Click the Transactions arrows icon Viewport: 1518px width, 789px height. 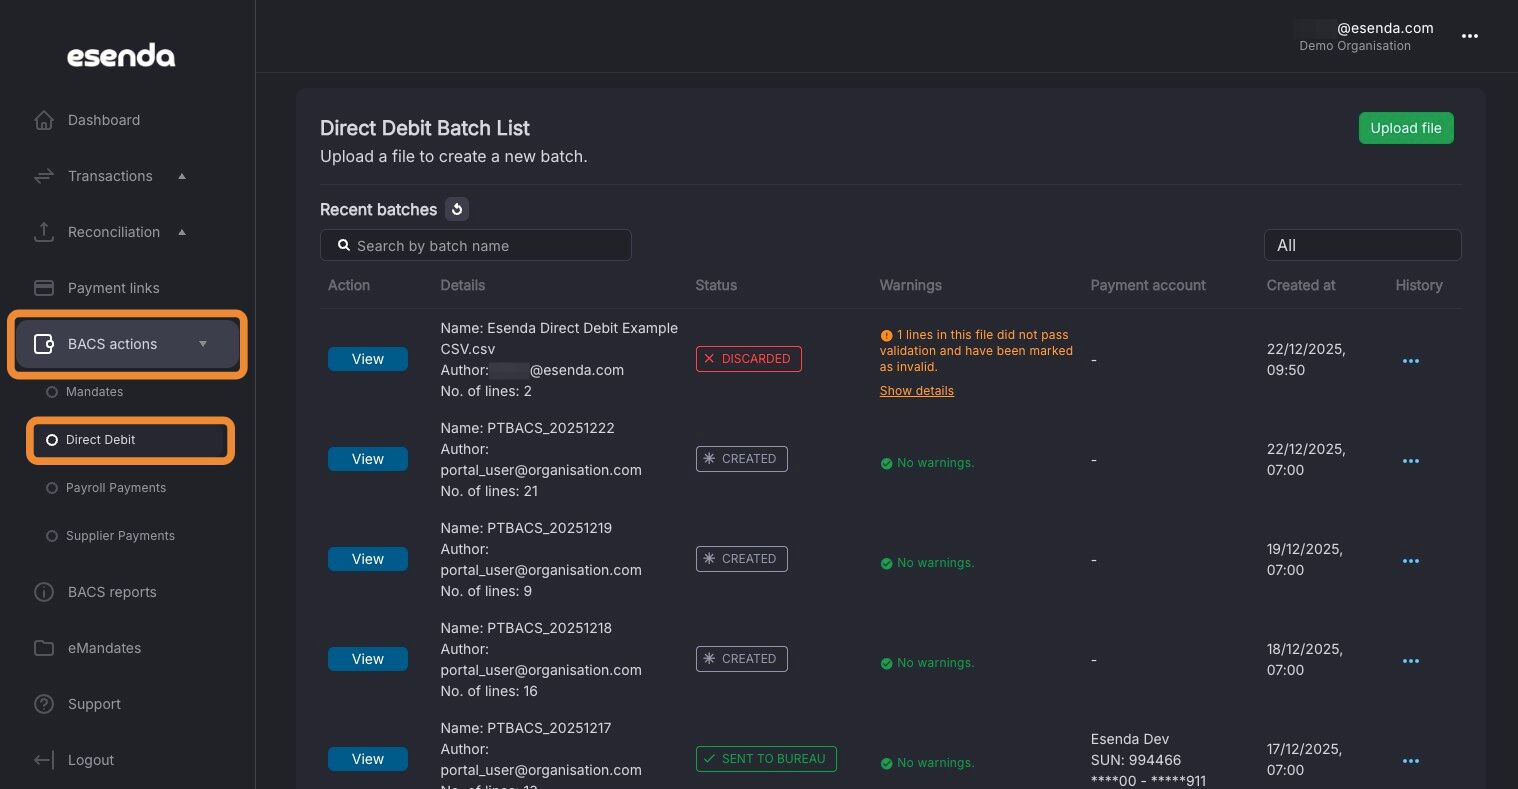pos(44,176)
